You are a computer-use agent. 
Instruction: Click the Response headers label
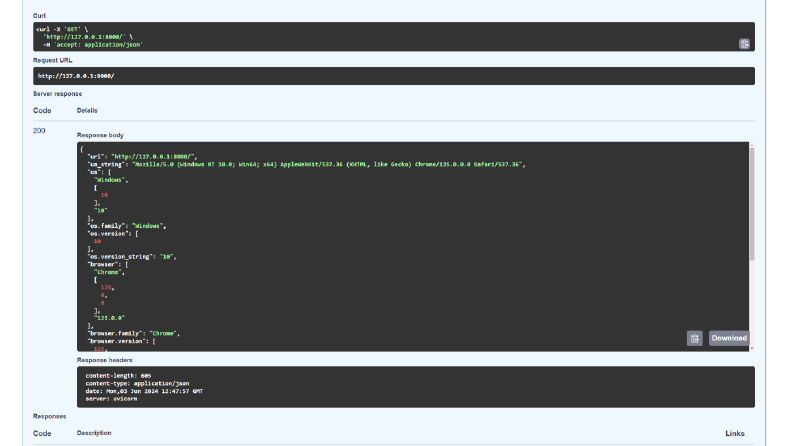tap(105, 360)
